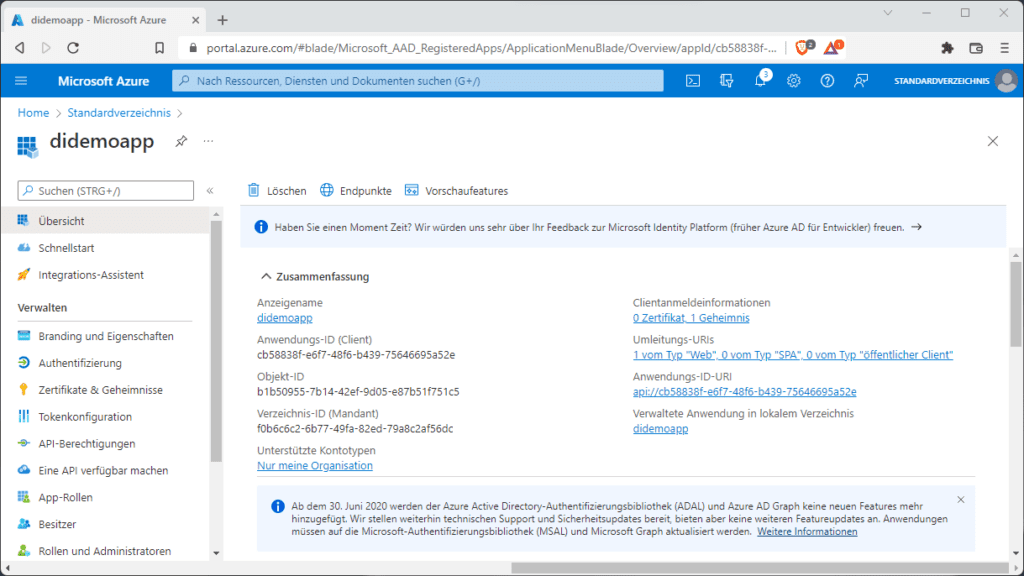Click the Anwendungs-ID-URI api:// link
This screenshot has width=1024, height=576.
744,392
